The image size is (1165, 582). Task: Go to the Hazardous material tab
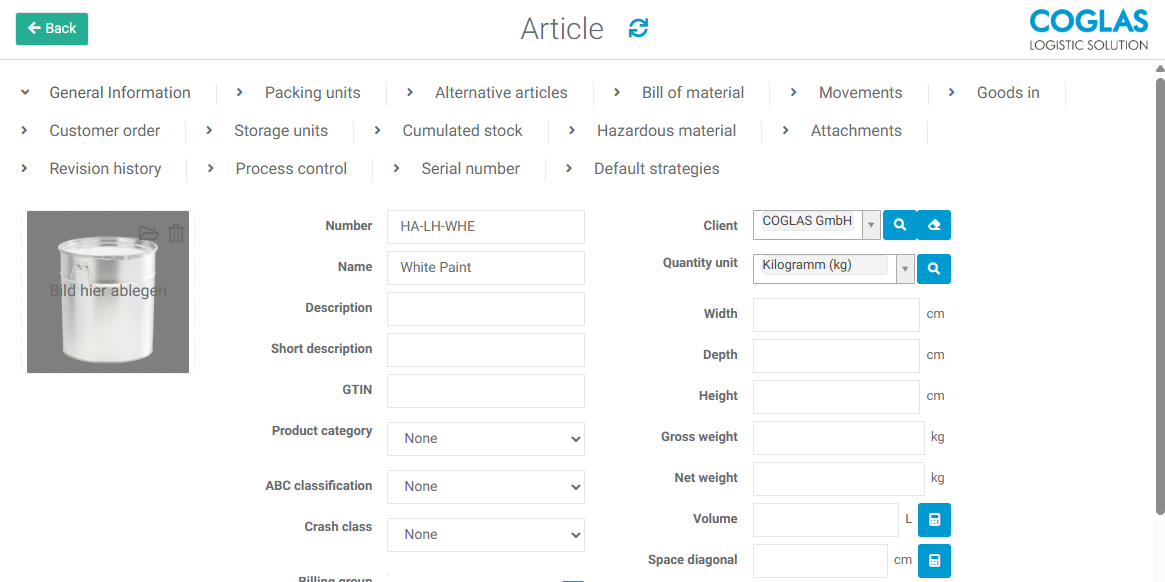(x=666, y=131)
